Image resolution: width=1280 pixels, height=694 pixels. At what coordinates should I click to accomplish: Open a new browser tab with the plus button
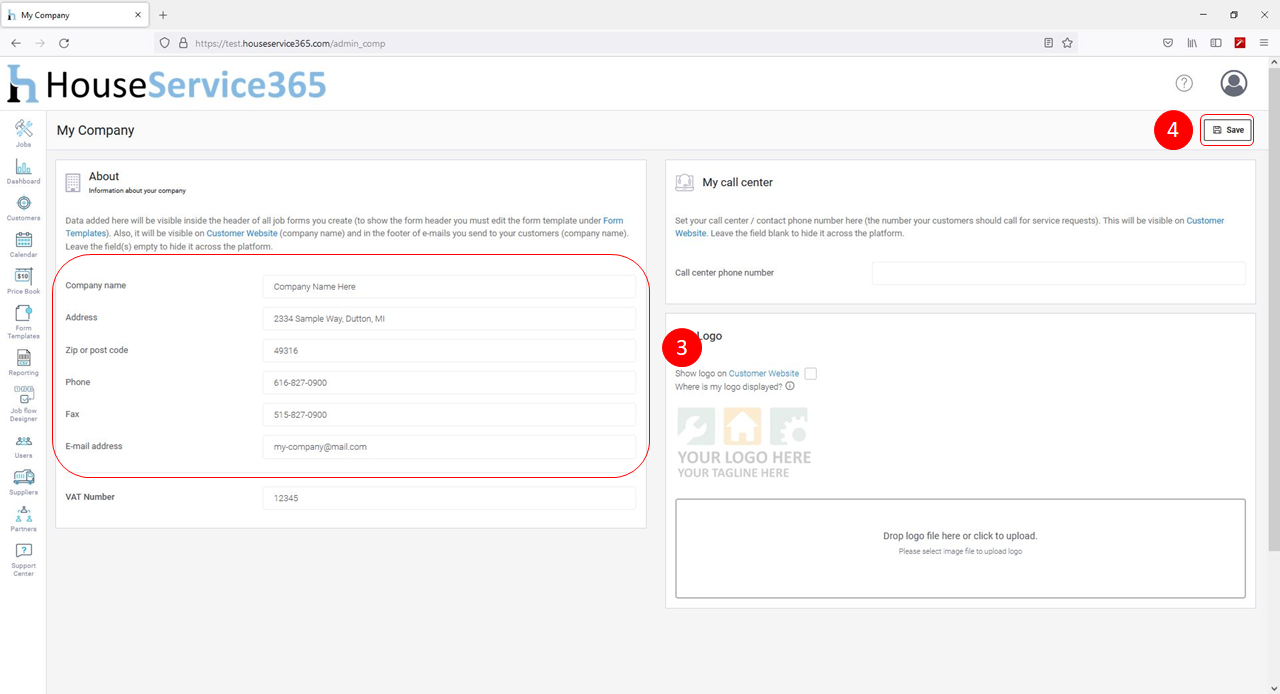point(163,15)
